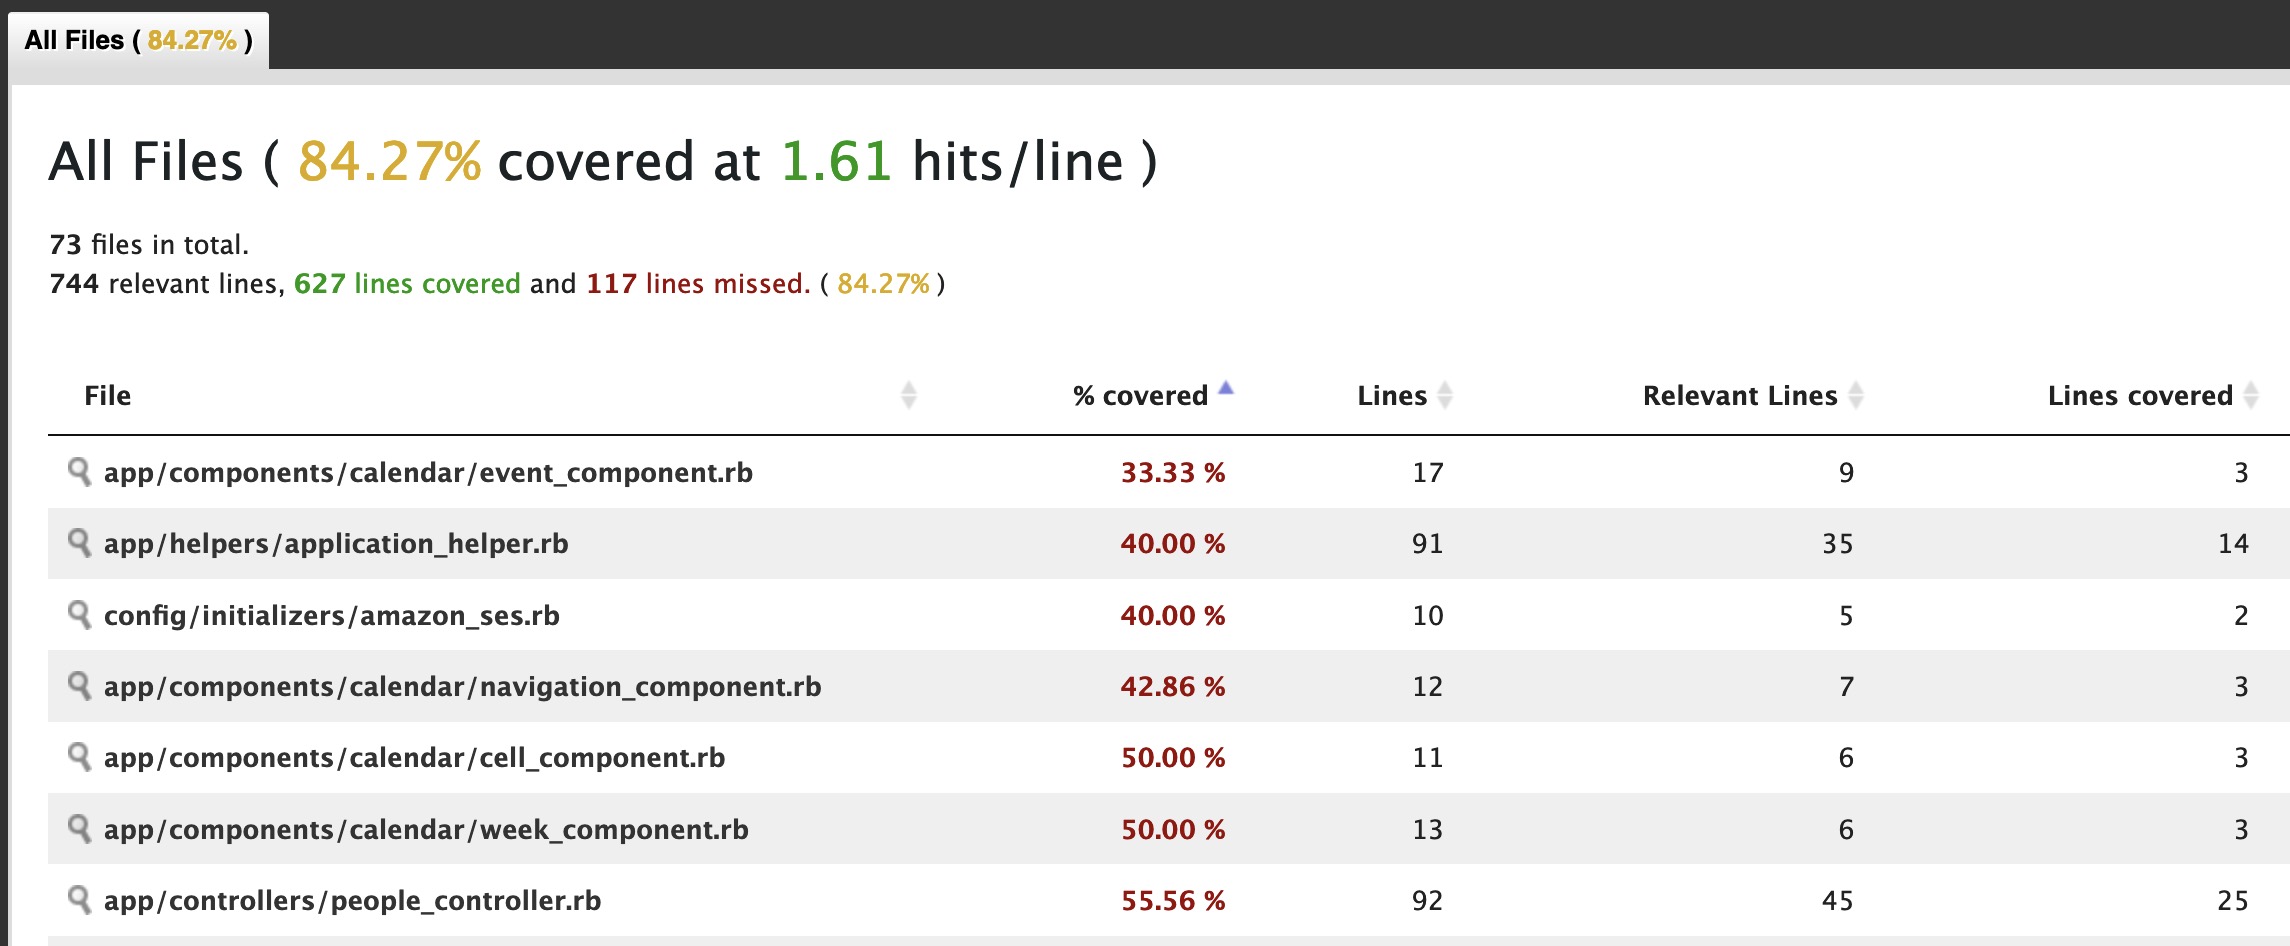This screenshot has height=946, width=2290.
Task: Click the magnifier icon for navigation_component.rb
Action: tap(82, 687)
